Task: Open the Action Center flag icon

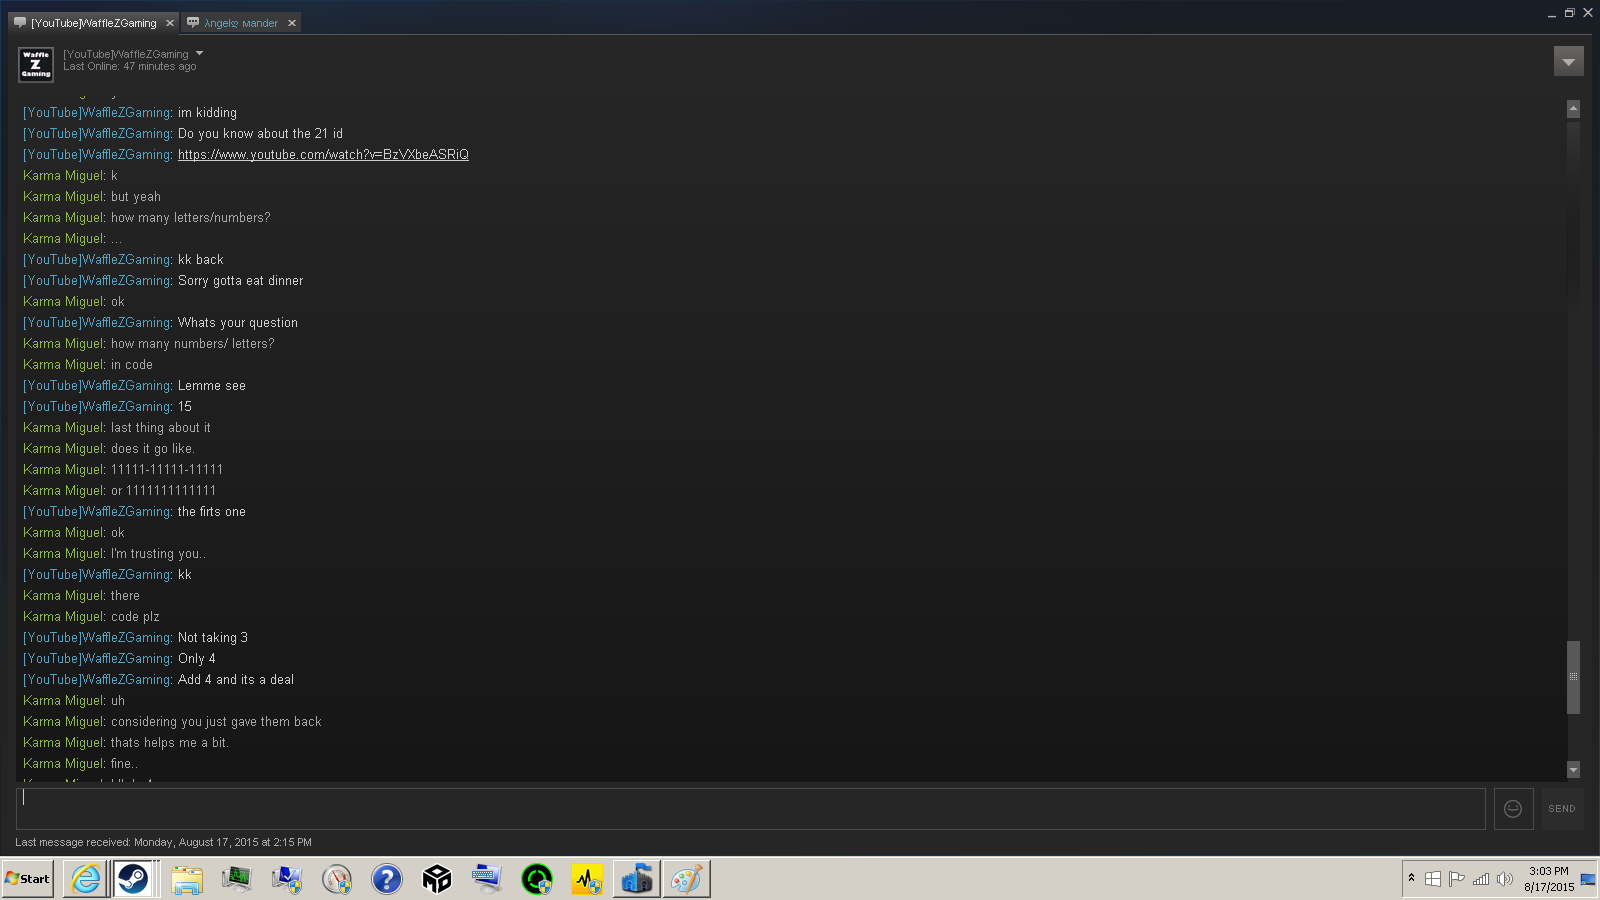Action: click(1456, 879)
